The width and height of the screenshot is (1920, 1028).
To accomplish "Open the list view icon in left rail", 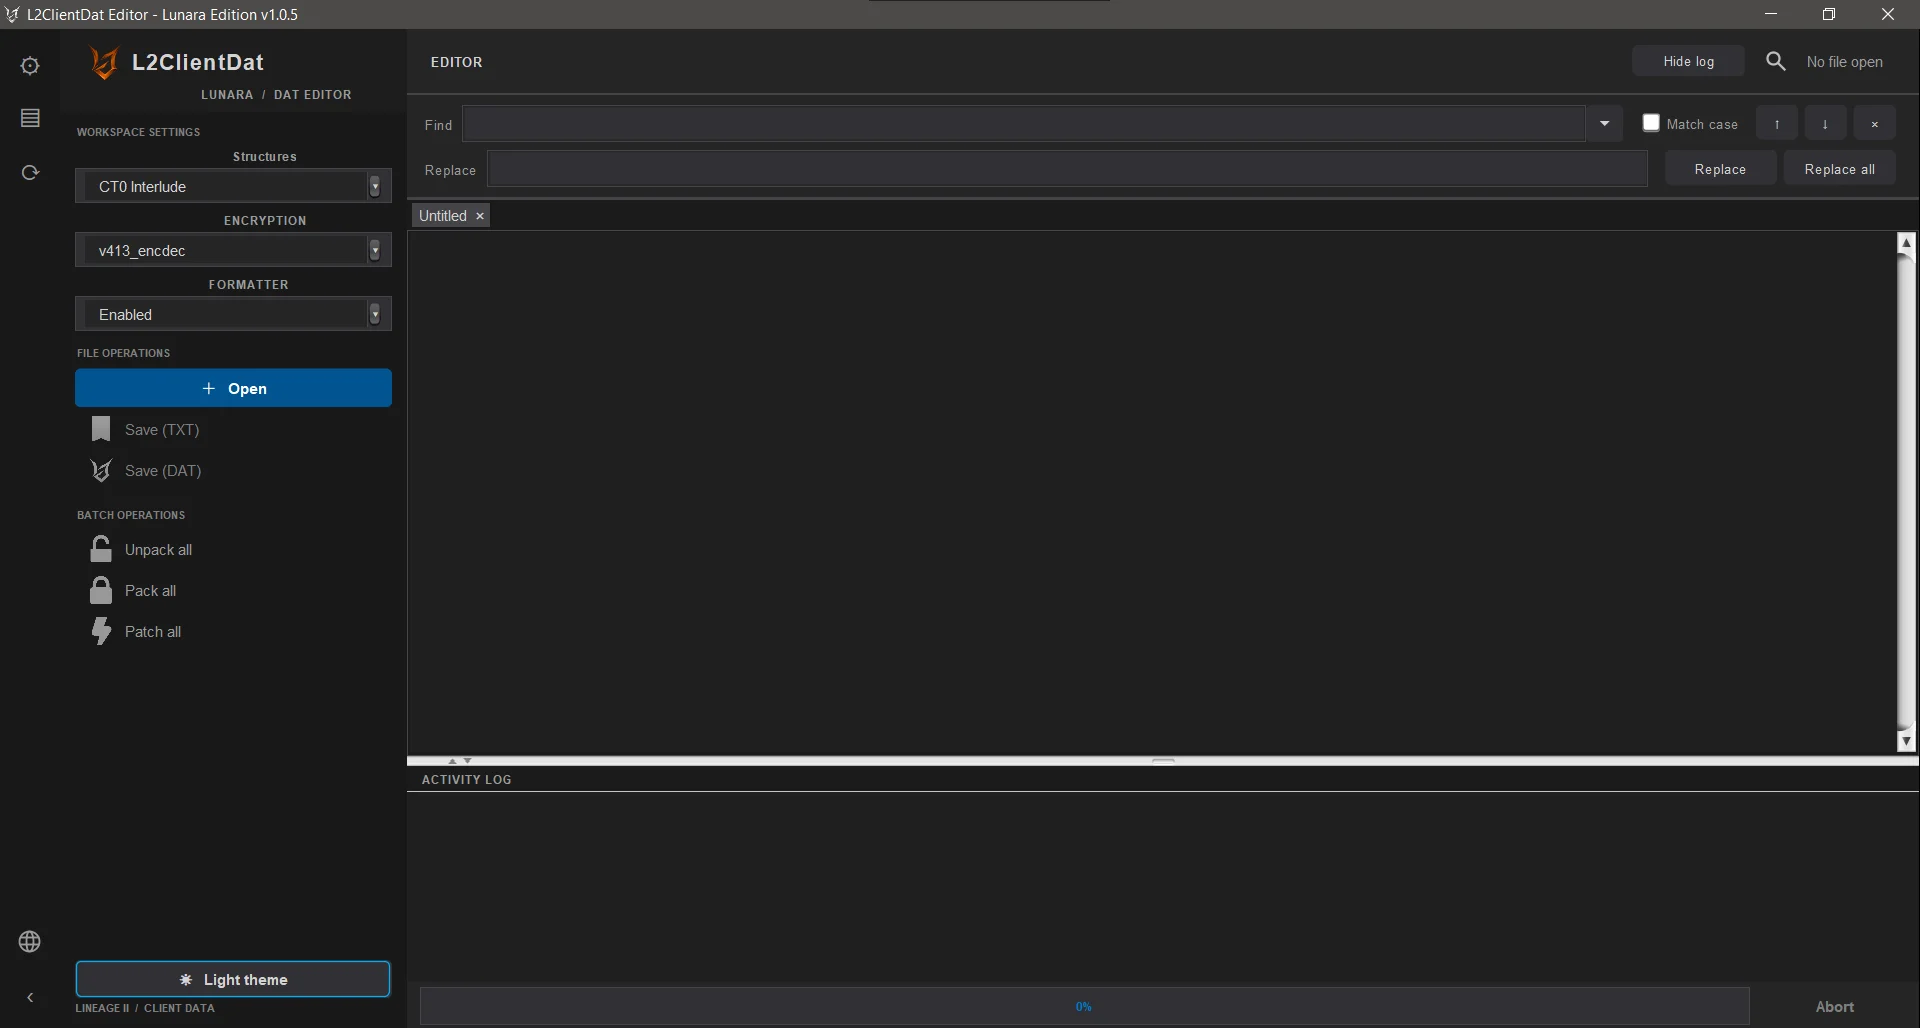I will pos(30,119).
